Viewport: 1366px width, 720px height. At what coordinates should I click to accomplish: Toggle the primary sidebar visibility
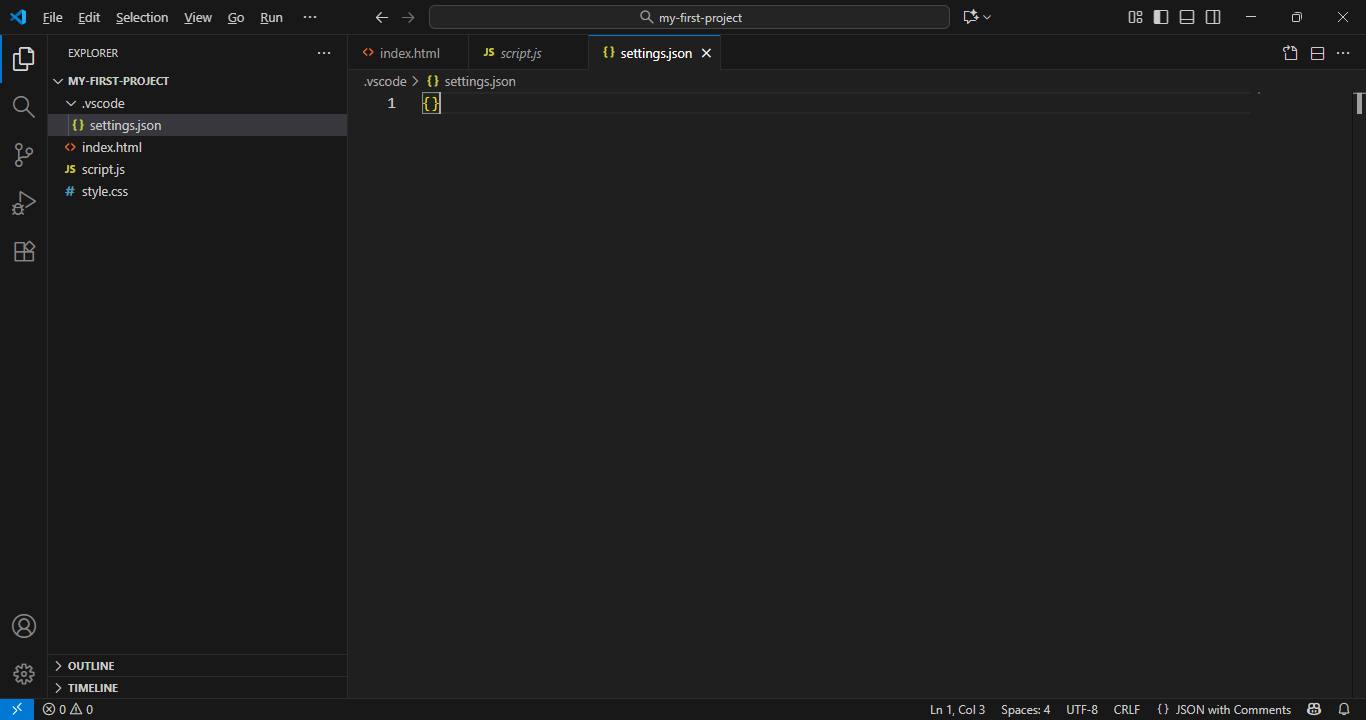click(x=1160, y=17)
